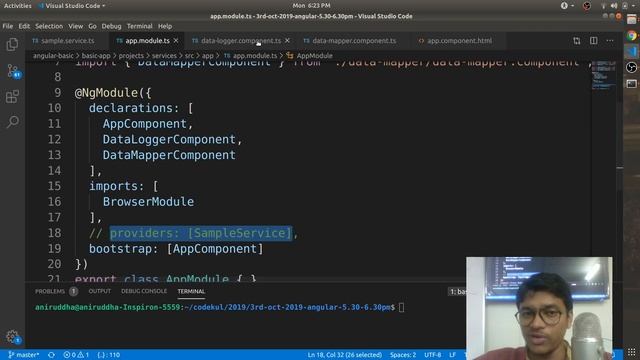
Task: Open the Visual Studio Code app menu
Action: (x=72, y=6)
